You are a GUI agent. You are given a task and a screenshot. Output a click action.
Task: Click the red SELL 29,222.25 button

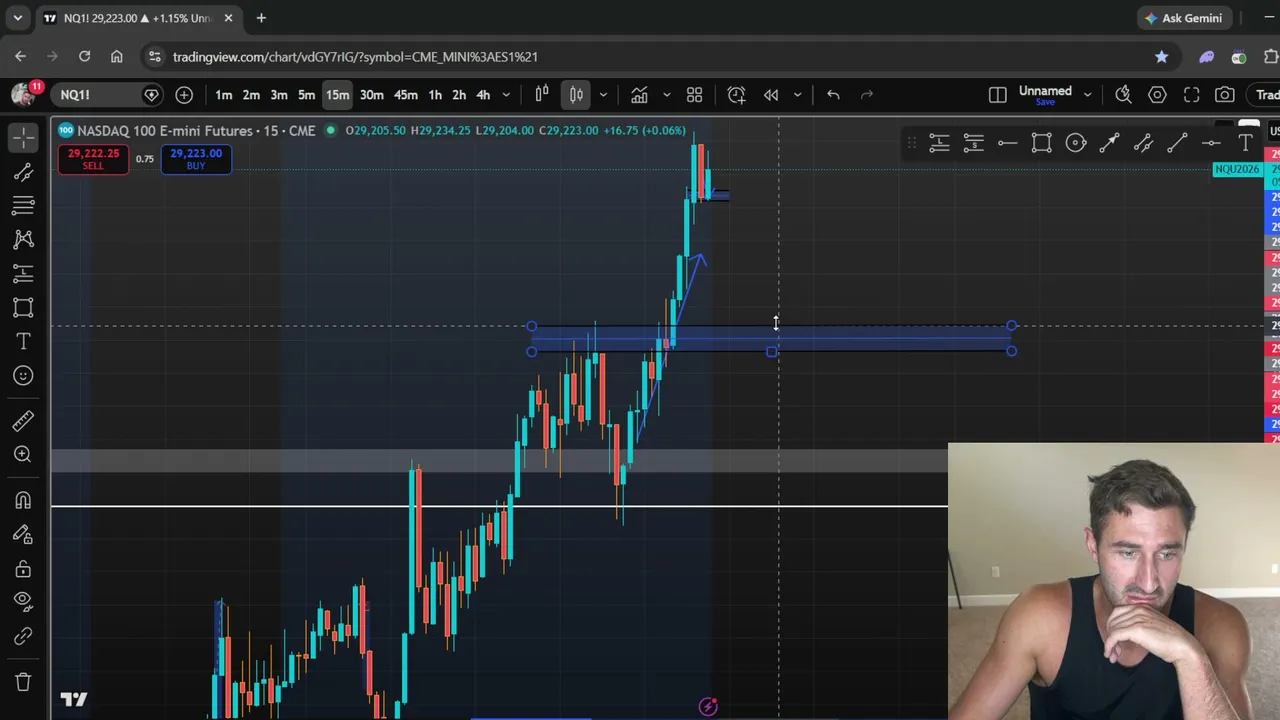[93, 159]
